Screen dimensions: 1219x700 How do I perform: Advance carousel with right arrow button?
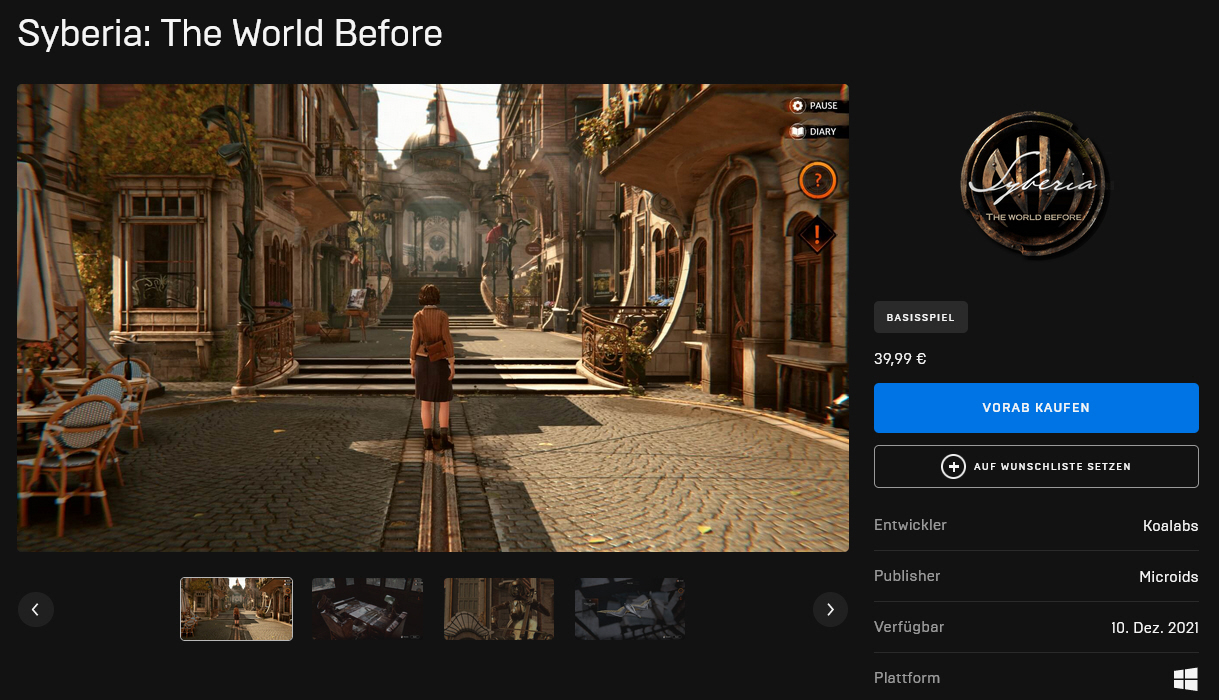[830, 609]
